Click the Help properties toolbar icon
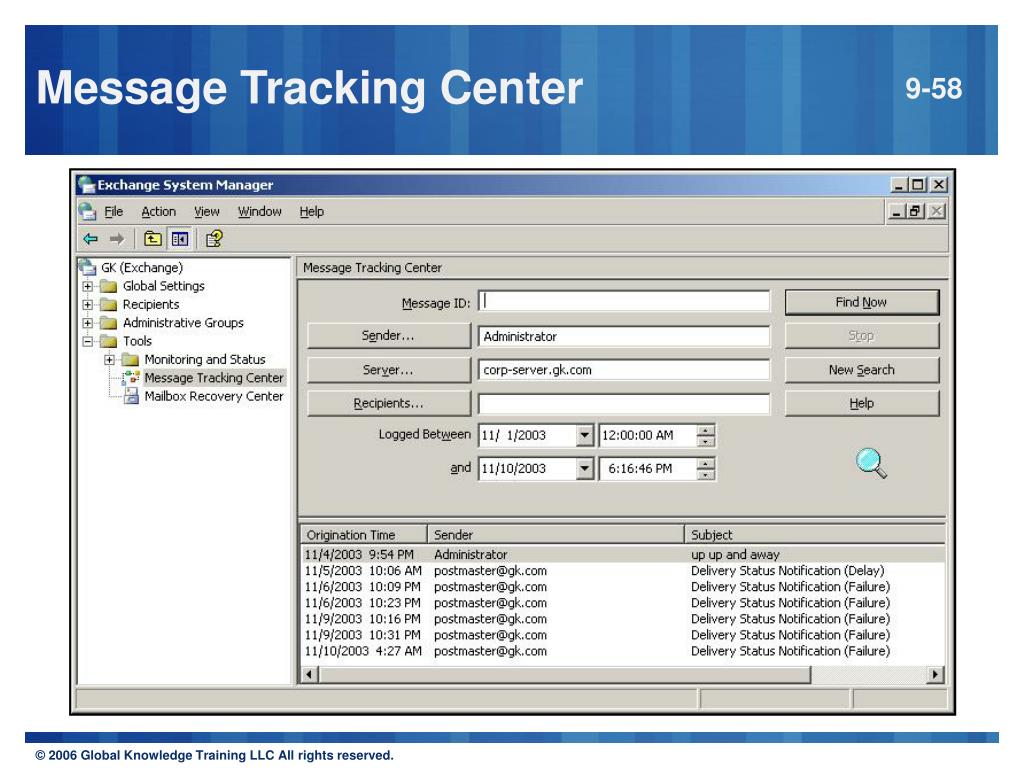Image resolution: width=1024 pixels, height=768 pixels. pyautogui.click(x=214, y=239)
